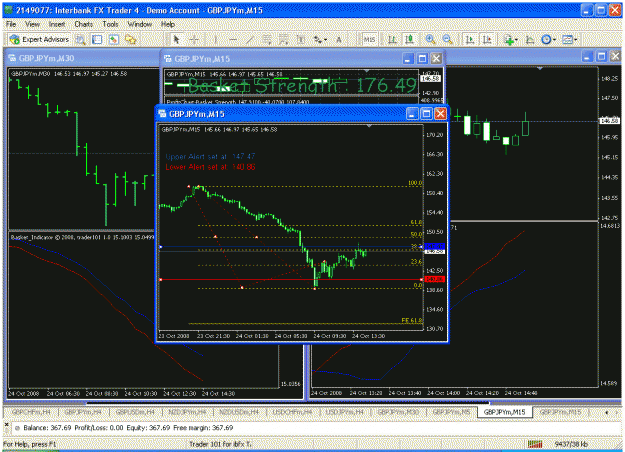
Task: Click the M15 timeframe button
Action: click(369, 39)
